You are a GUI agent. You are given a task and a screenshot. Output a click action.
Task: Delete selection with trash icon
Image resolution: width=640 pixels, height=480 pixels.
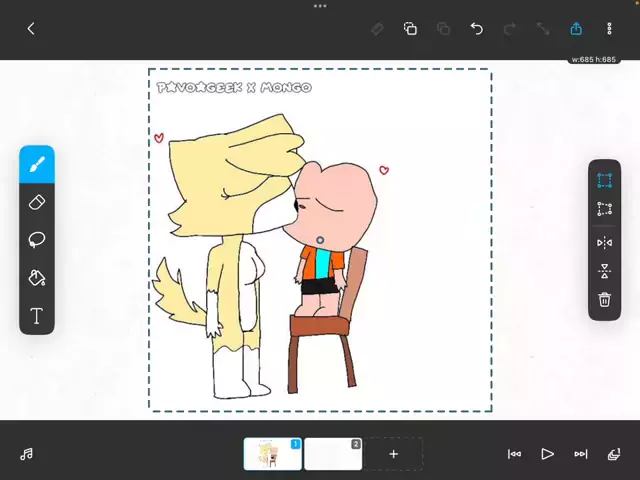(x=604, y=300)
